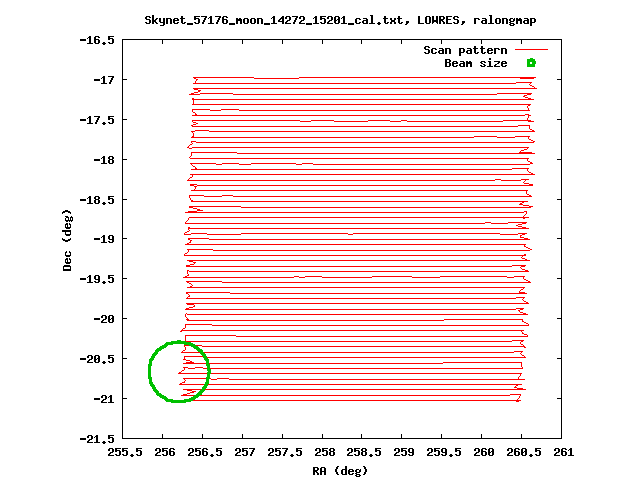Click the 259.5 RA tick label
Image resolution: width=640 pixels, height=480 pixels.
pos(444,452)
